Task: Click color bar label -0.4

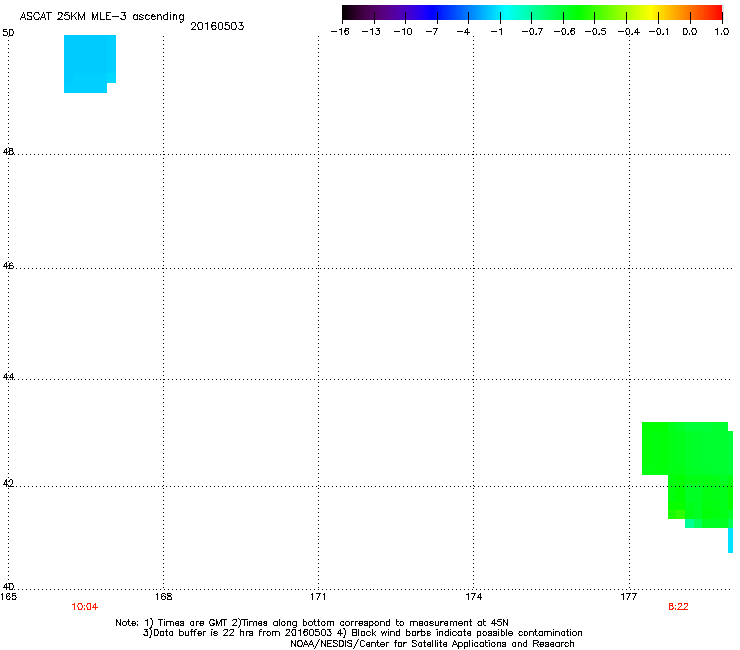Action: pyautogui.click(x=629, y=32)
